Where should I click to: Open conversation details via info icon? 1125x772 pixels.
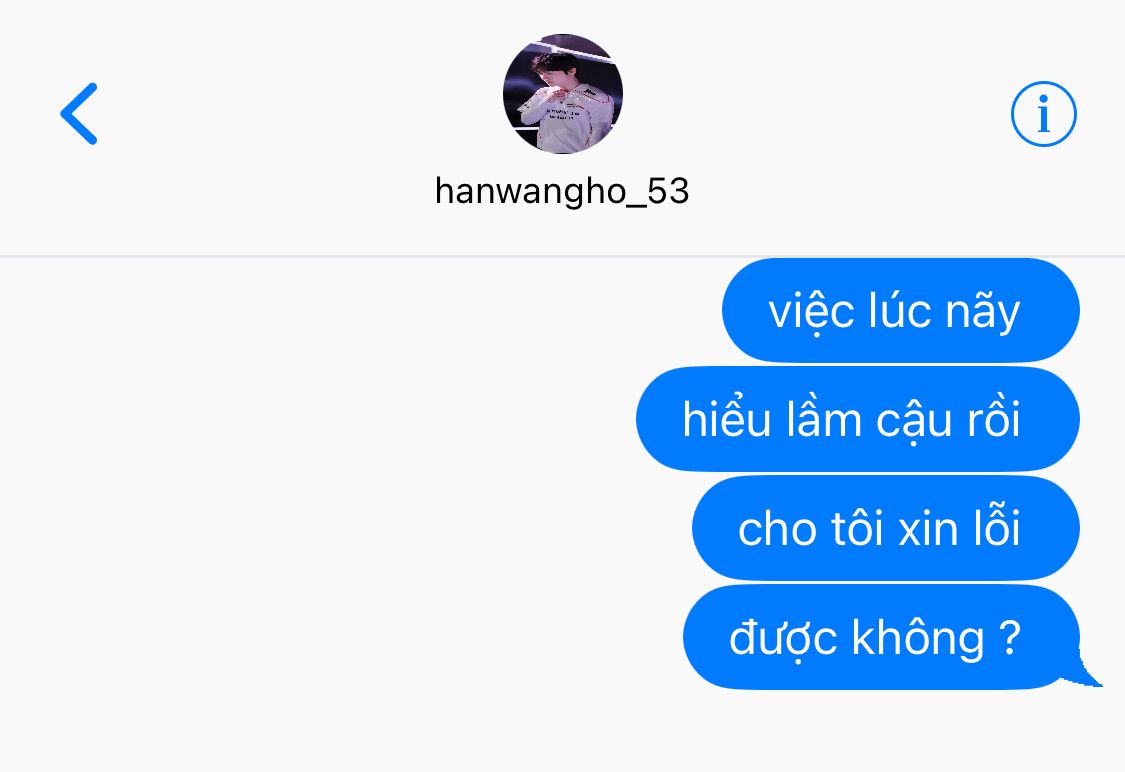tap(1043, 114)
